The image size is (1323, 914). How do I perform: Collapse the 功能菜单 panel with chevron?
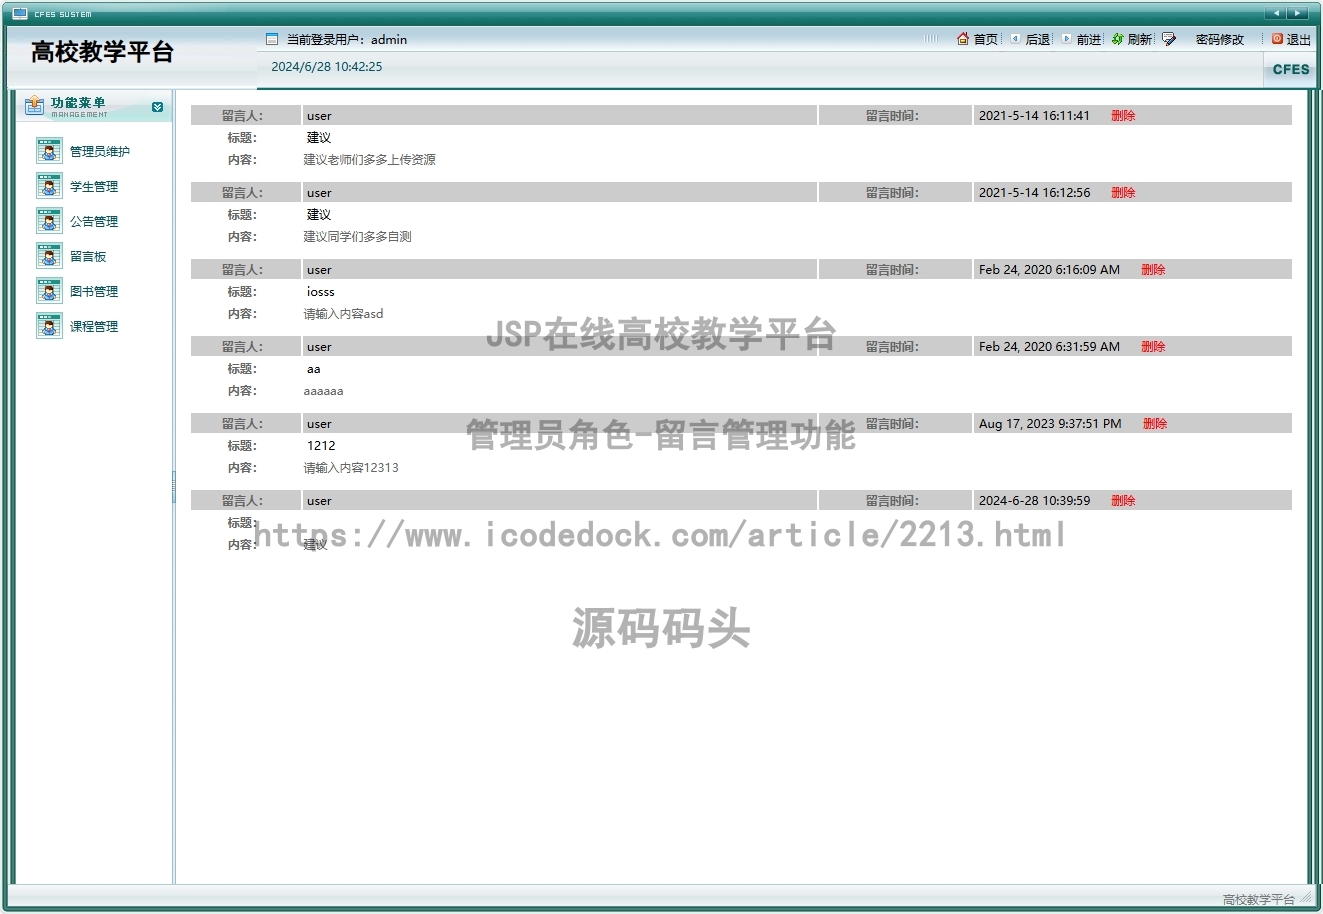[x=157, y=106]
